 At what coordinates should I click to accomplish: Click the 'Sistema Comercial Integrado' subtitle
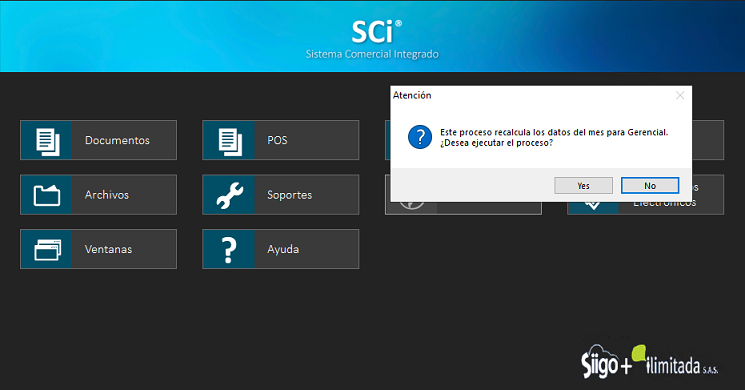[372, 54]
